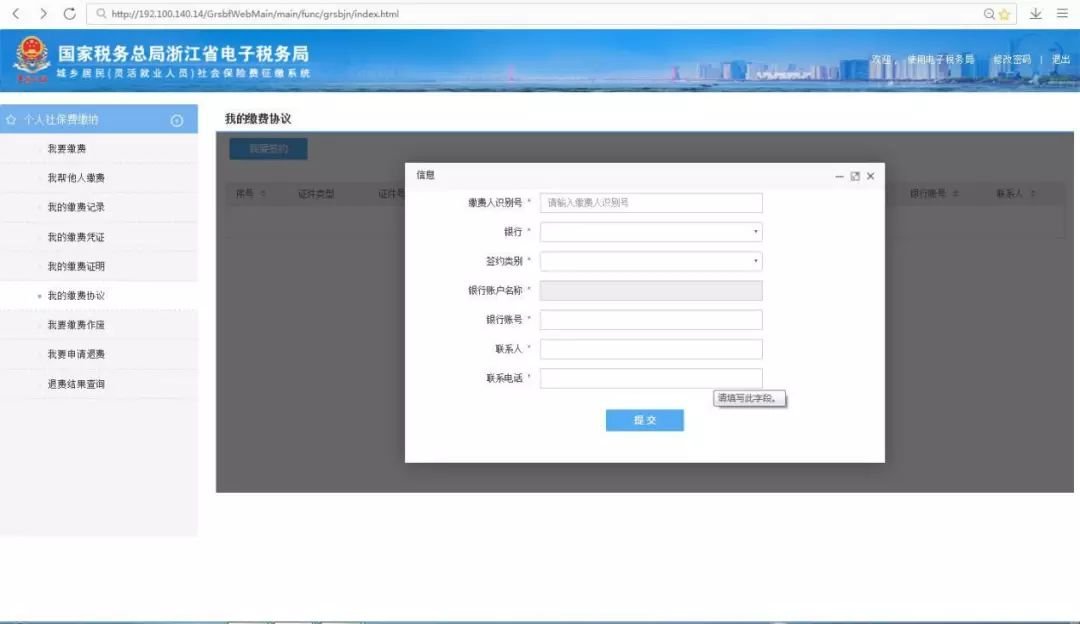Image resolution: width=1080 pixels, height=624 pixels.
Task: Bookmark page with the star icon
Action: tap(1004, 14)
